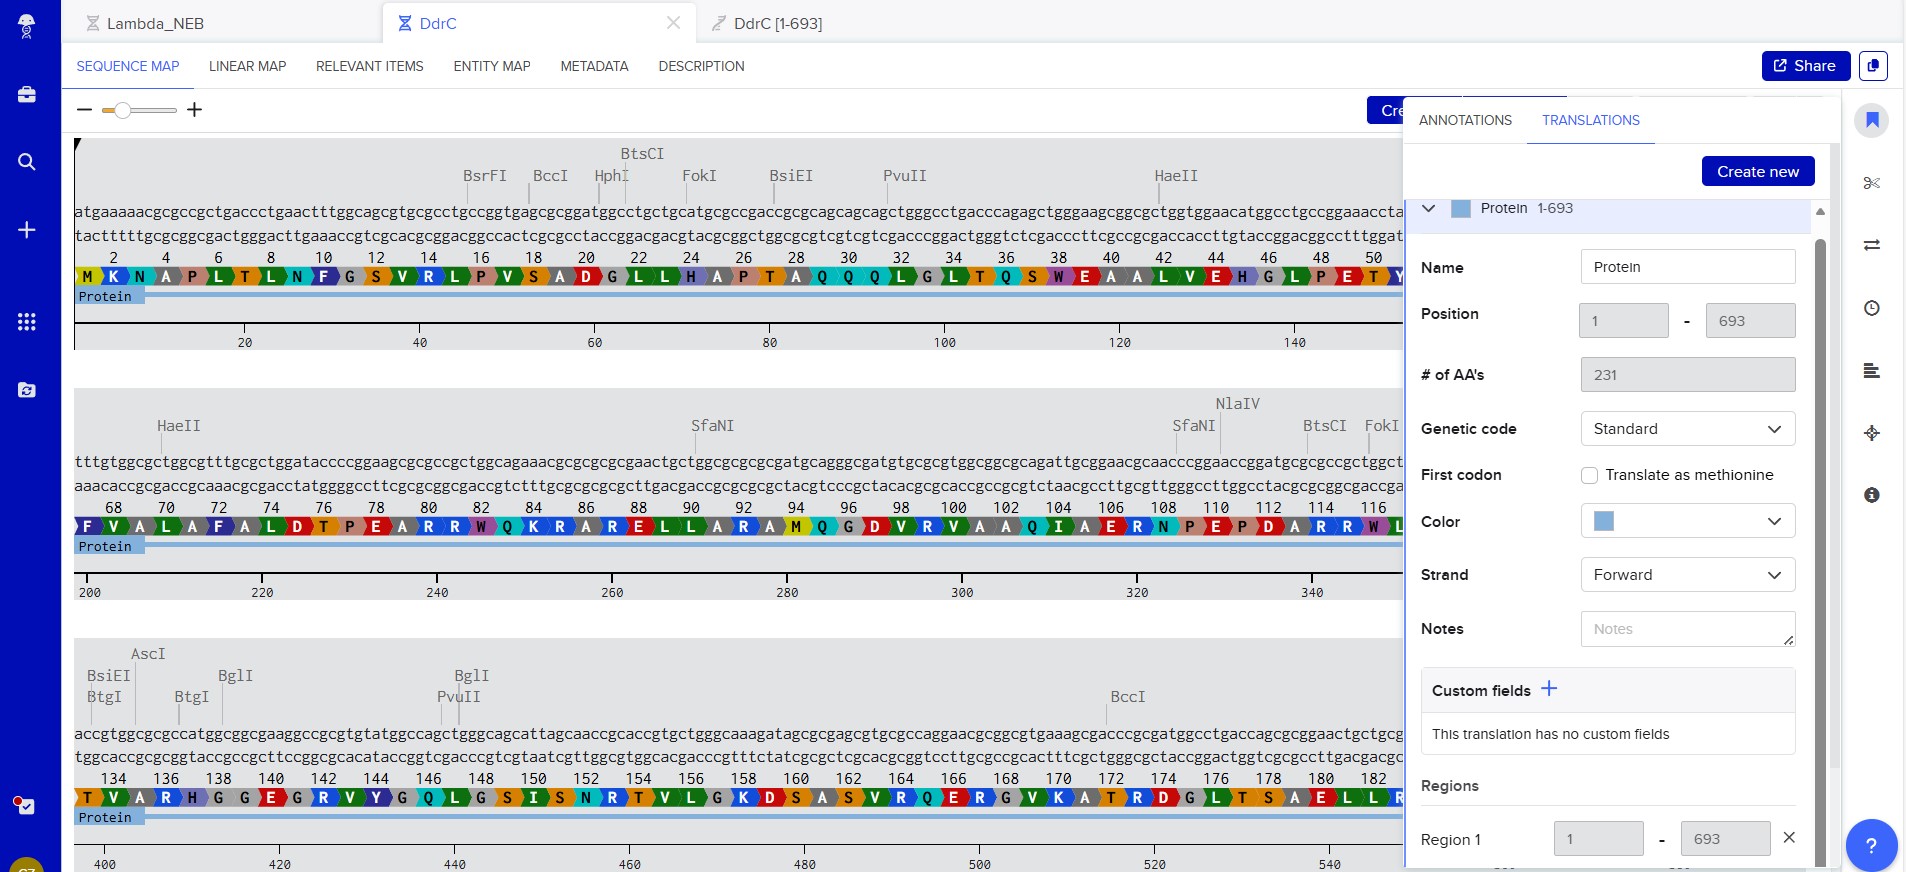This screenshot has width=1906, height=872.
Task: Click the clock history icon
Action: (x=1871, y=308)
